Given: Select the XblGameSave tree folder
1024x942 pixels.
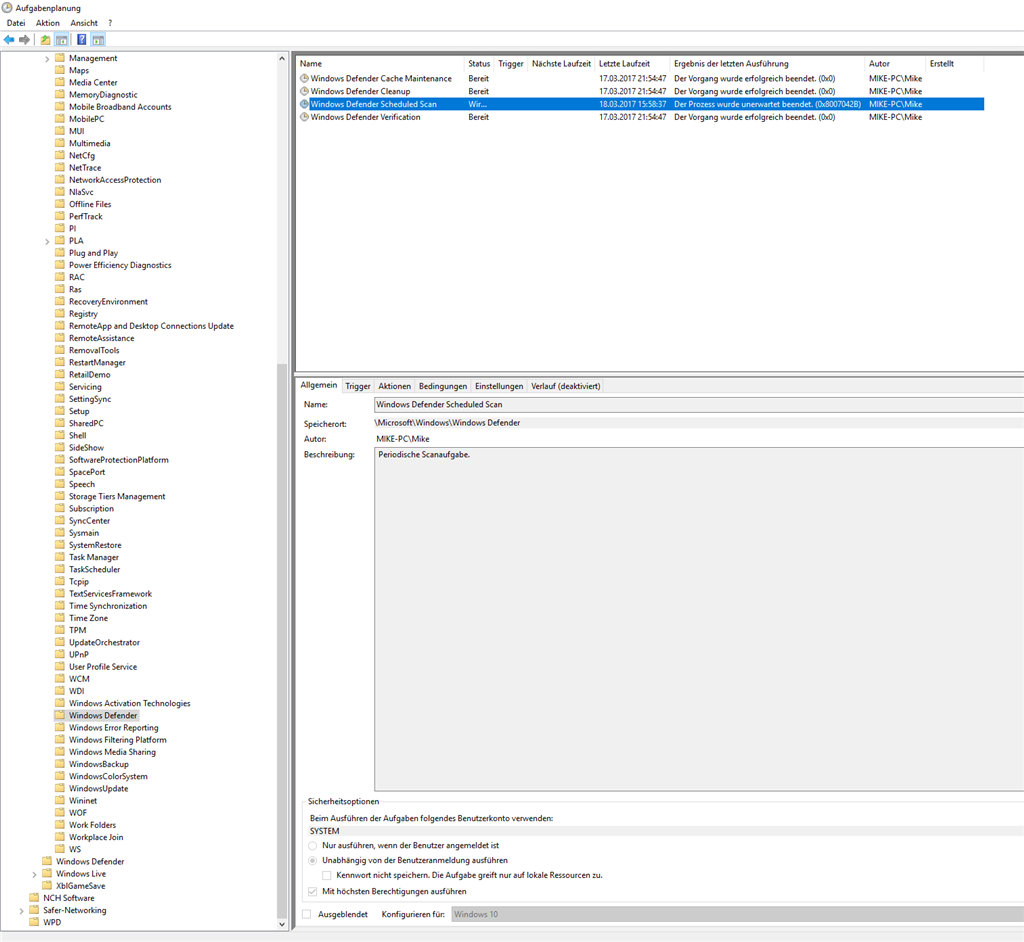Looking at the screenshot, I should (80, 886).
